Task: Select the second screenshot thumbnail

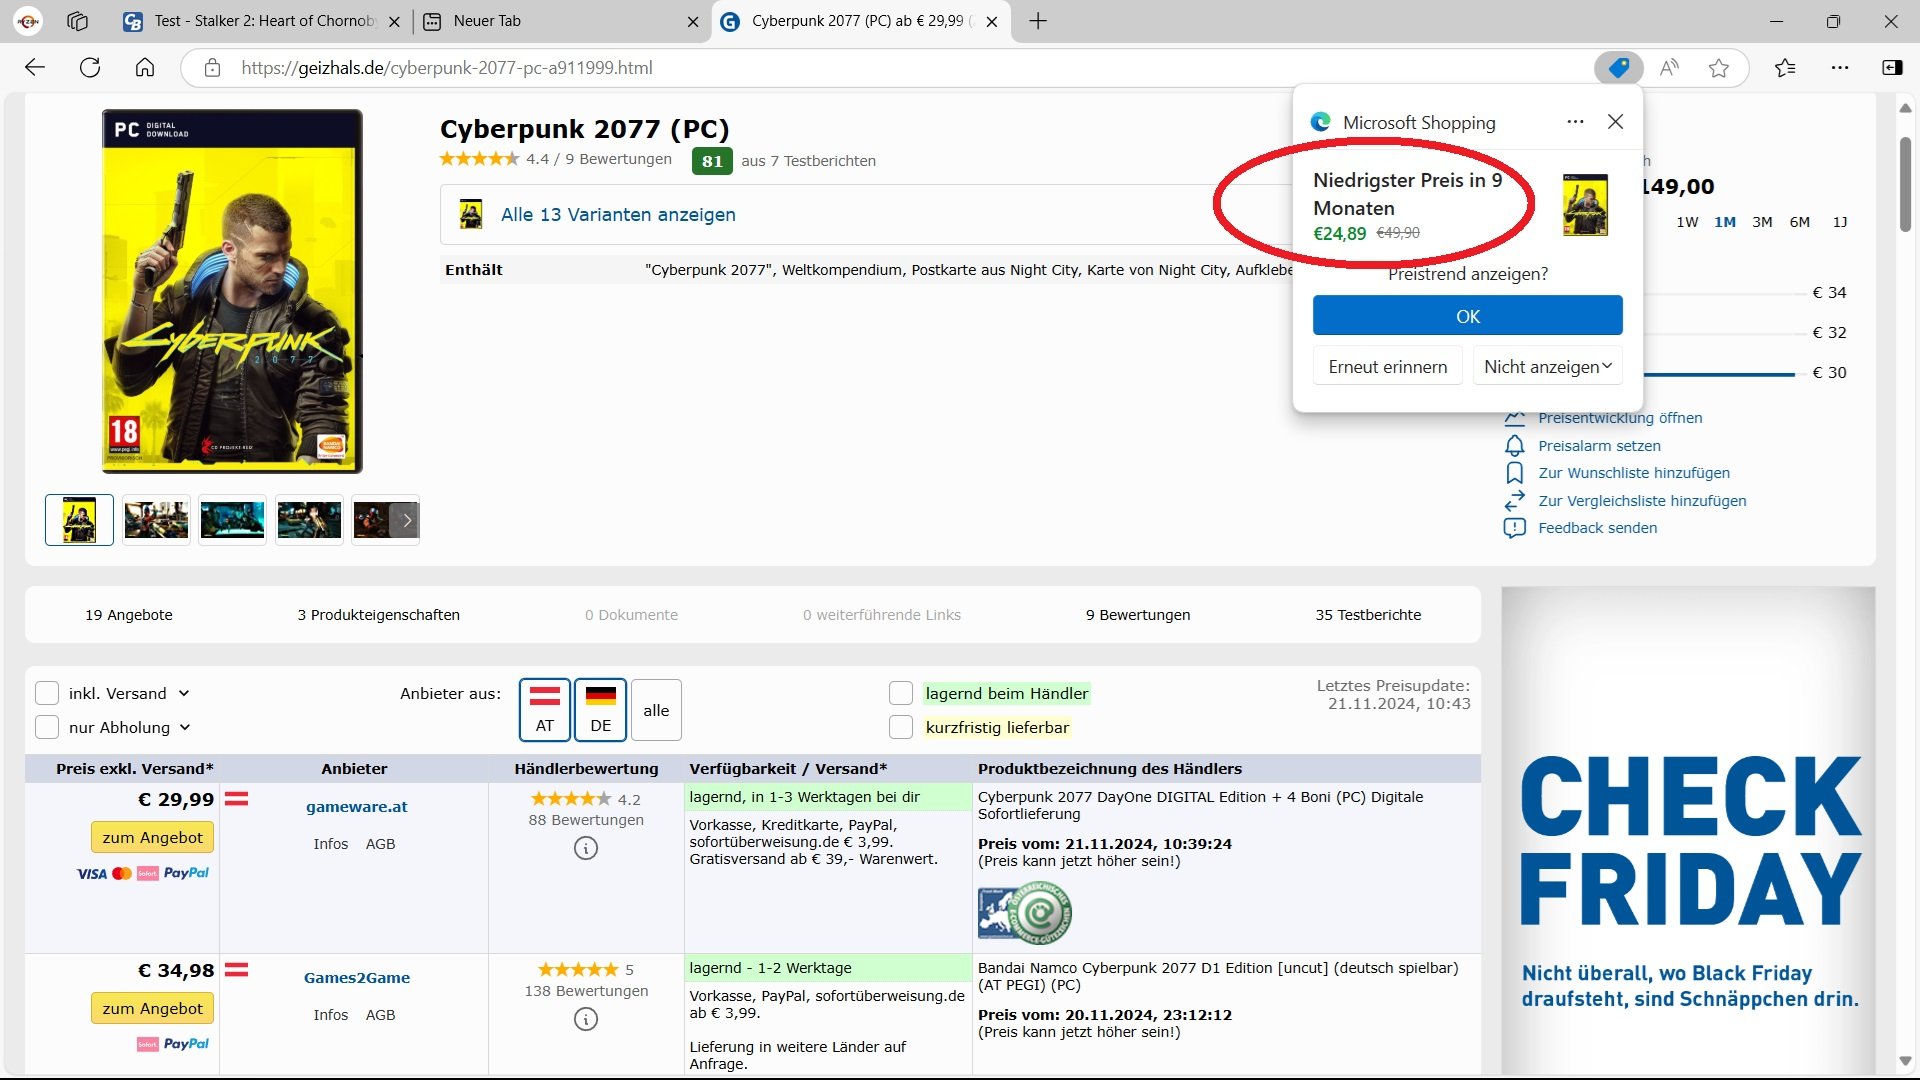Action: pyautogui.click(x=156, y=520)
